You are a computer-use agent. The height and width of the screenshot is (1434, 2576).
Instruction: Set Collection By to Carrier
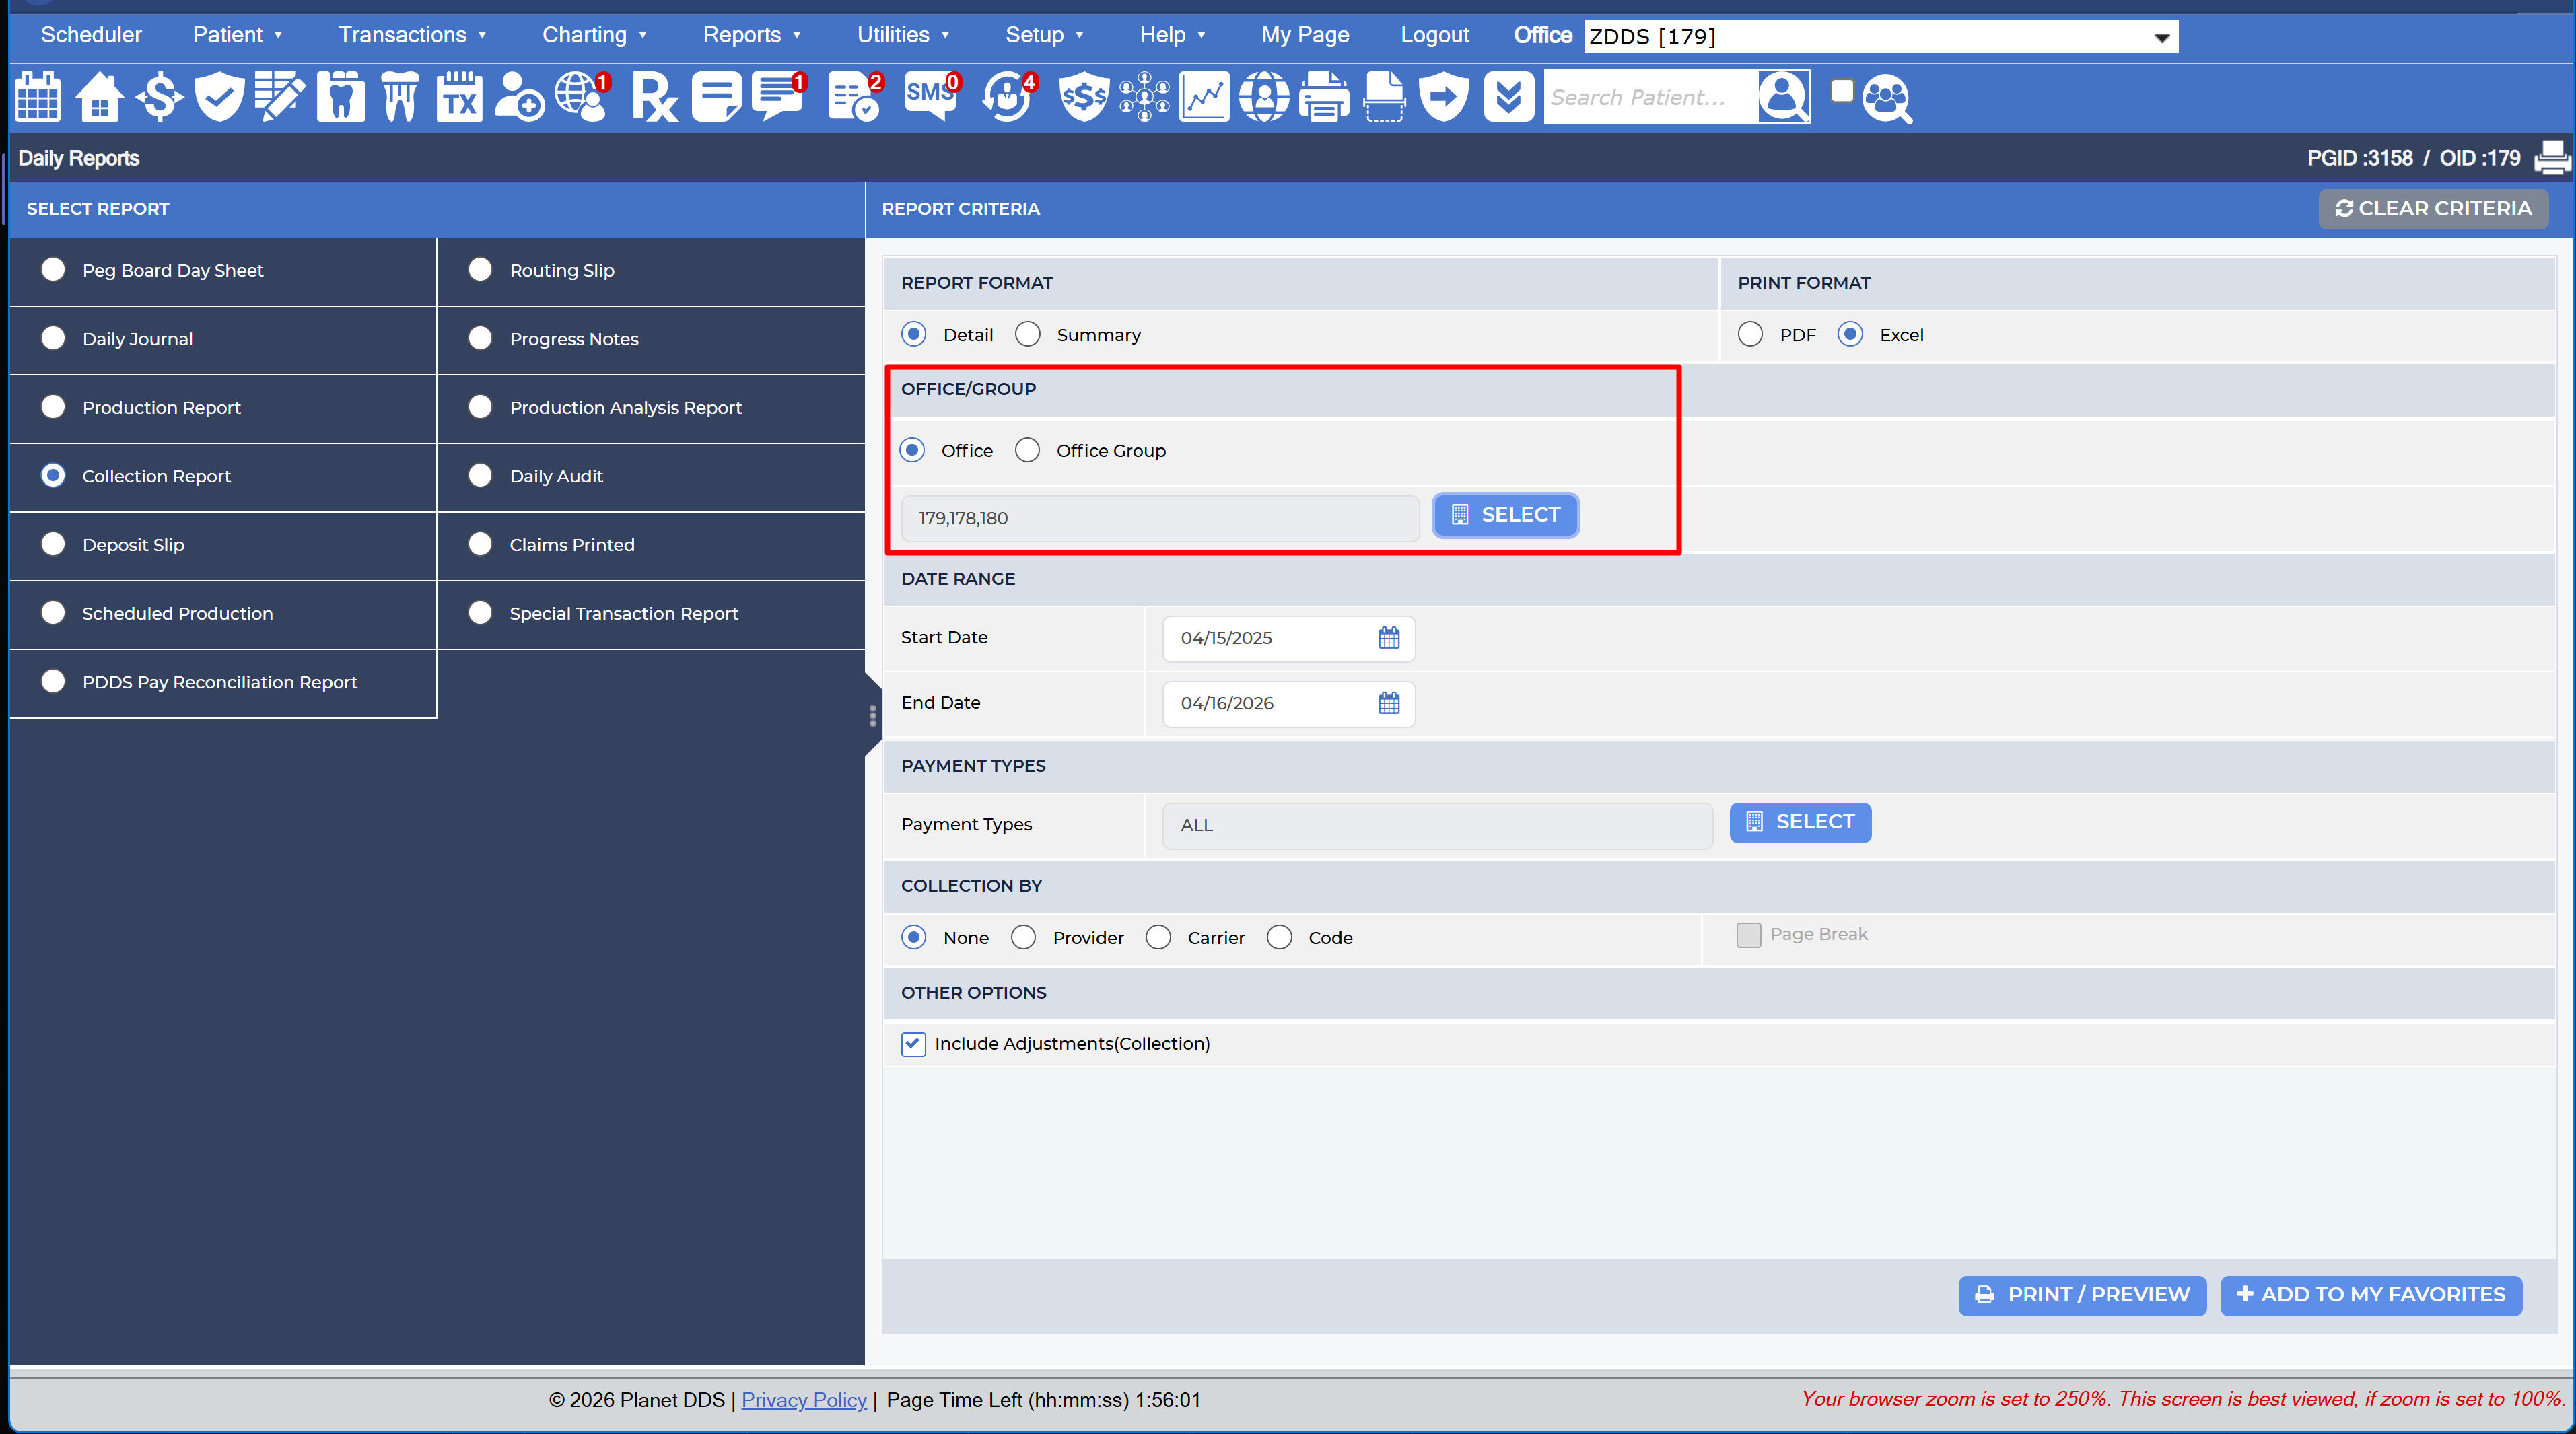(x=1158, y=937)
